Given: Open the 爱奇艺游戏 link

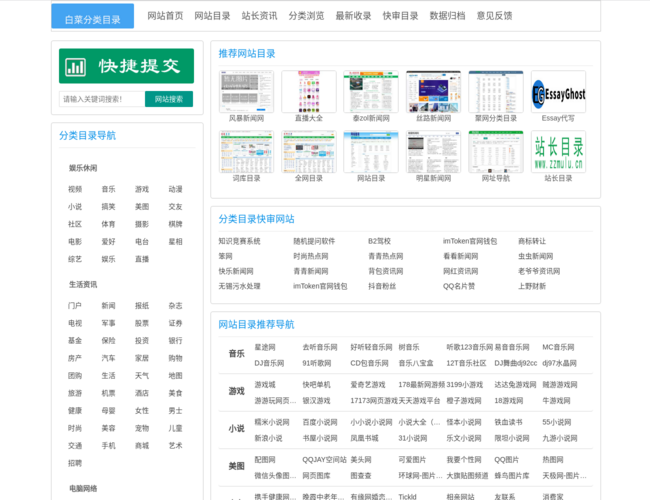Looking at the screenshot, I should coord(368,385).
